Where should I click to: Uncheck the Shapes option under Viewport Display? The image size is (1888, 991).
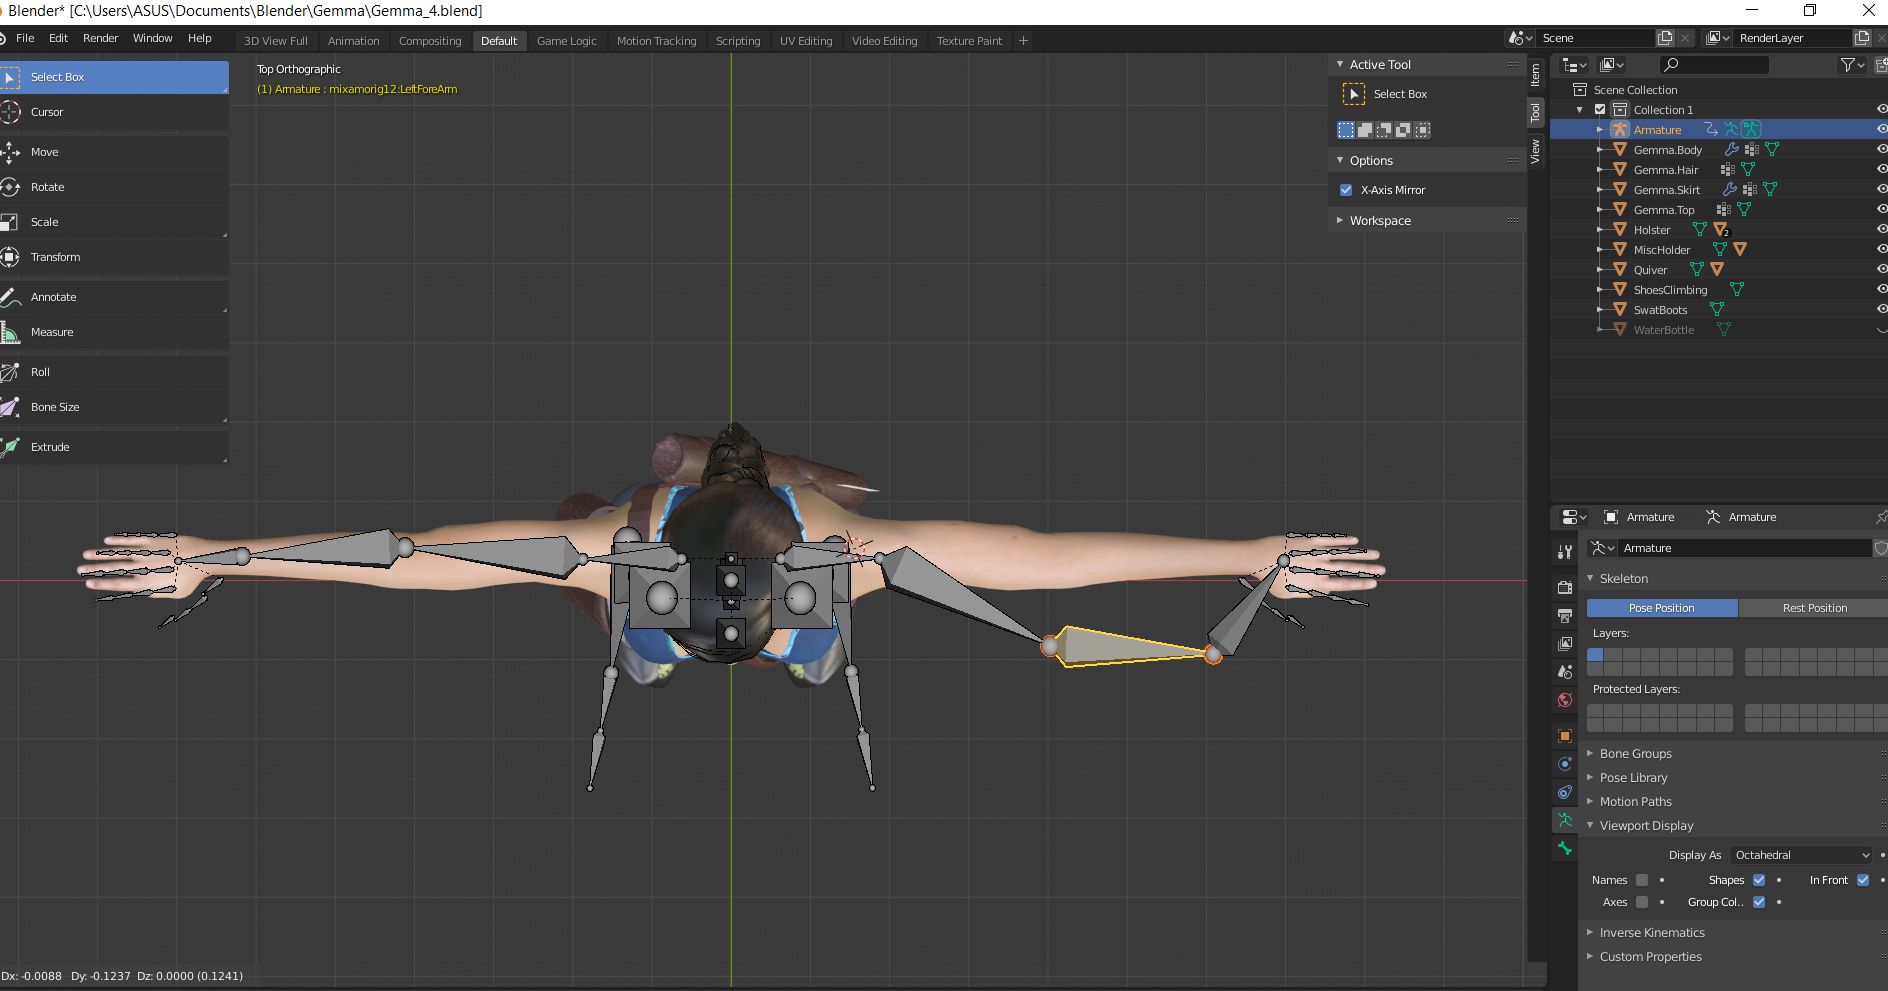(x=1758, y=880)
